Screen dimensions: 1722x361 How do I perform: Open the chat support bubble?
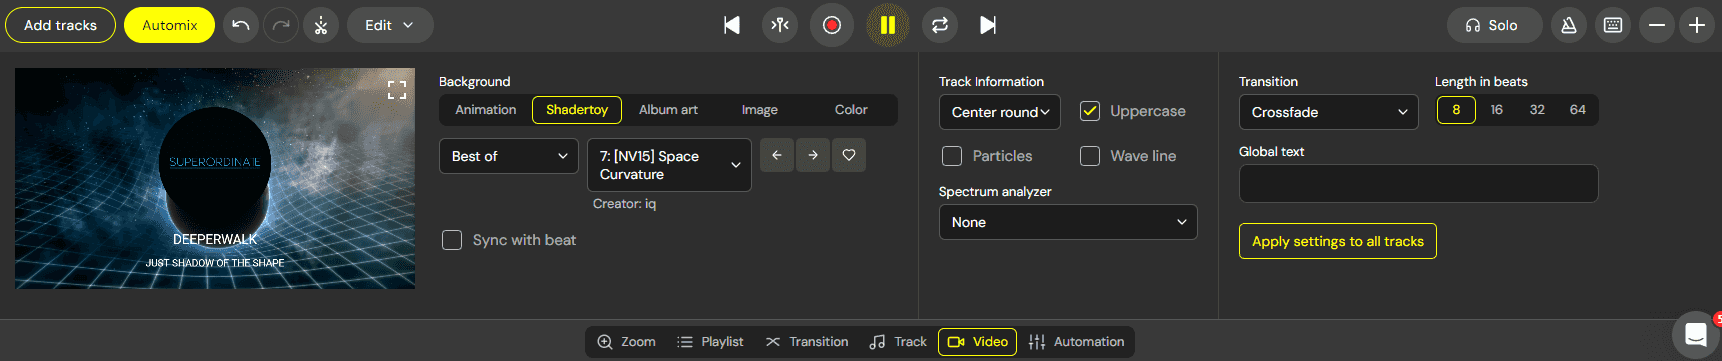[x=1696, y=334]
